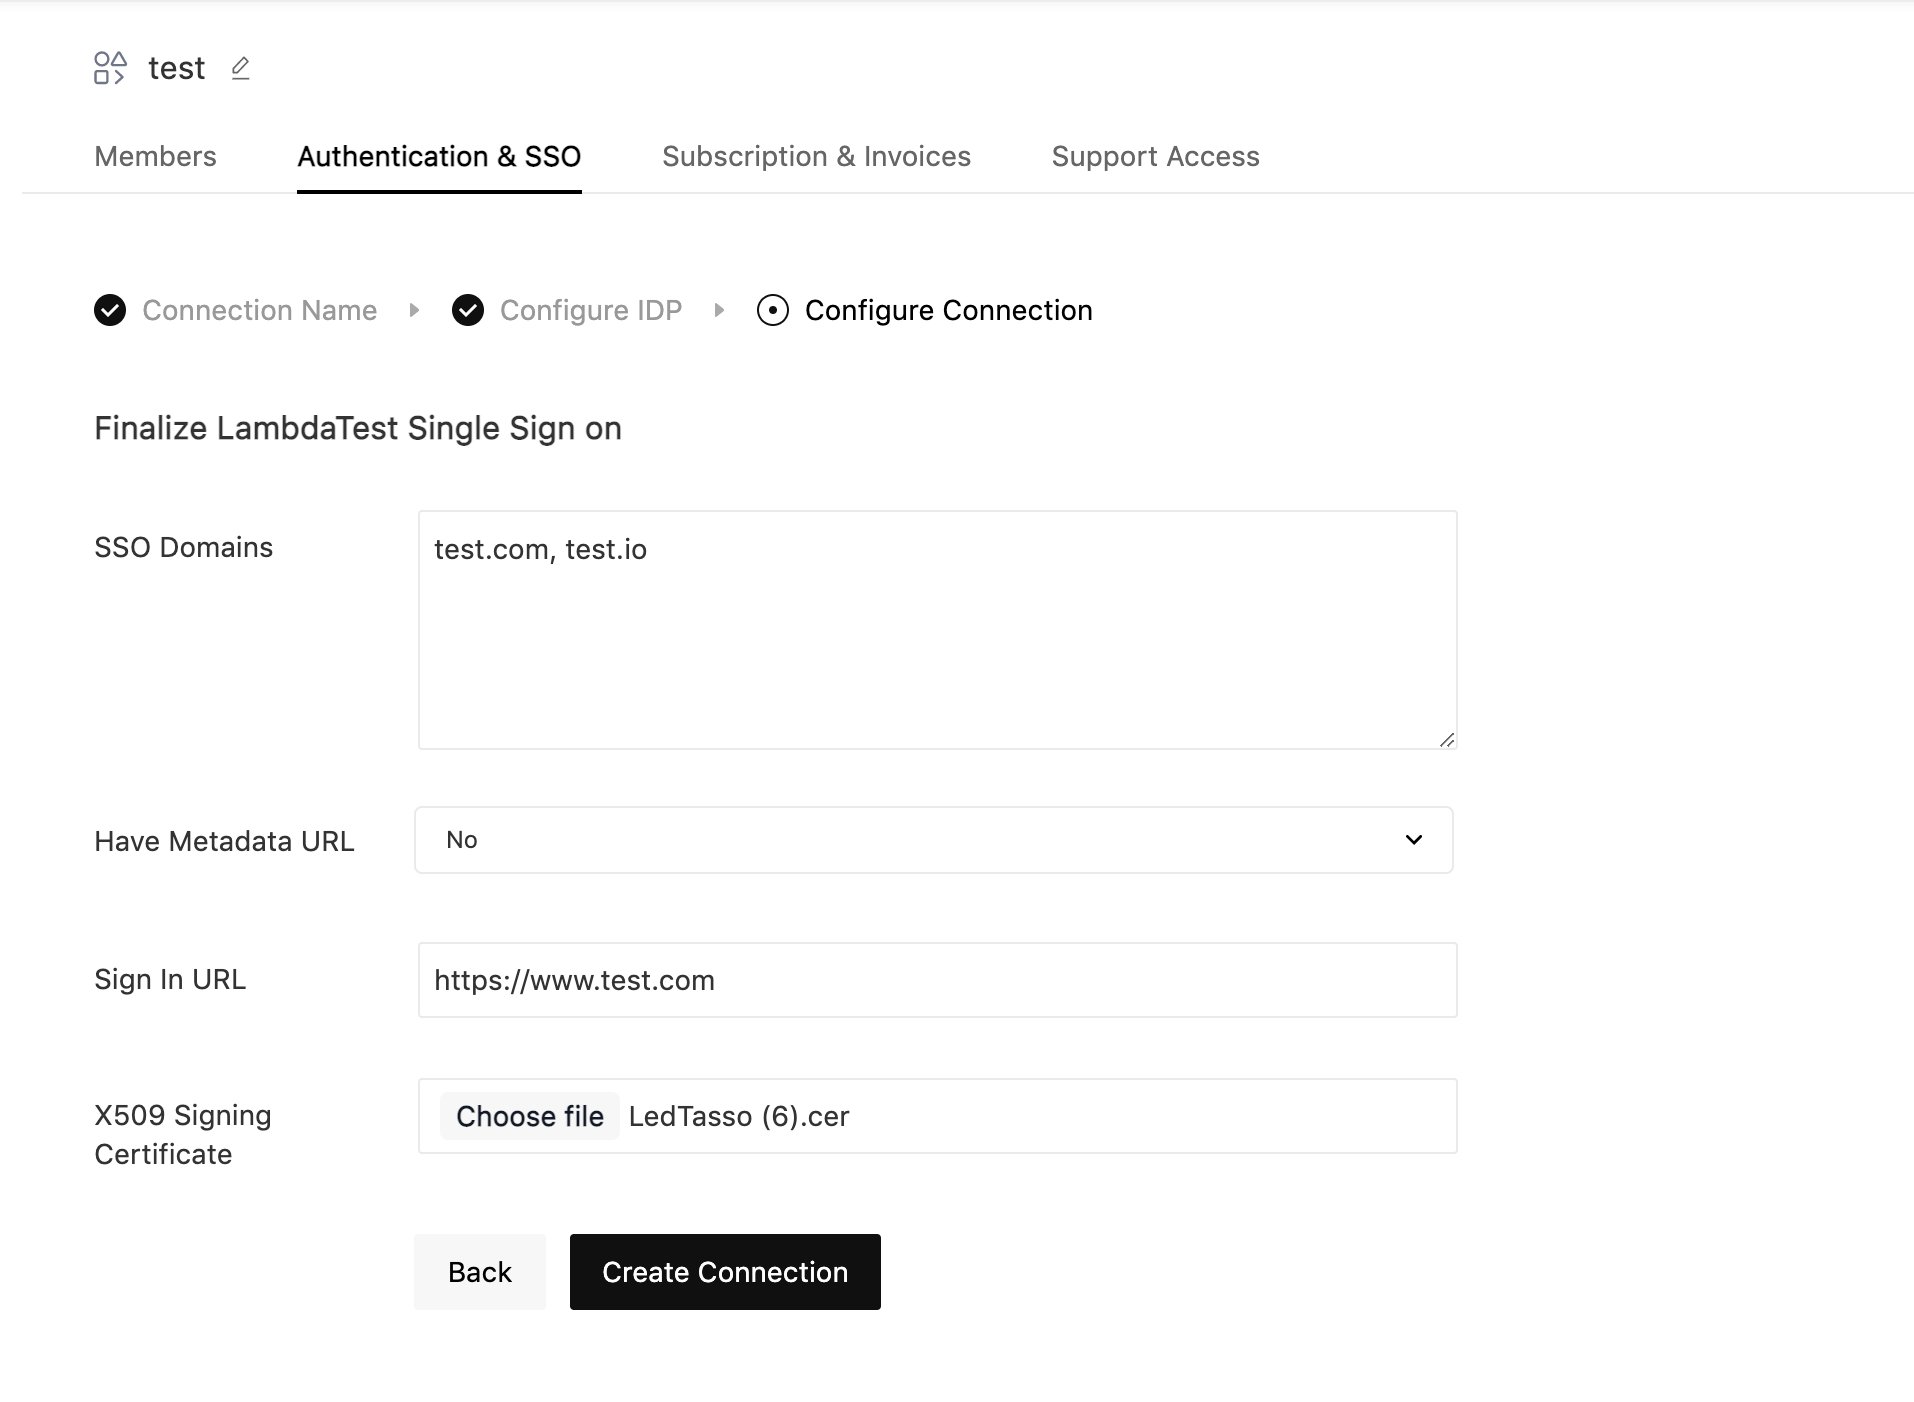Click the SSO Domains resize handle
Viewport: 1914px width, 1402px height.
pos(1446,739)
